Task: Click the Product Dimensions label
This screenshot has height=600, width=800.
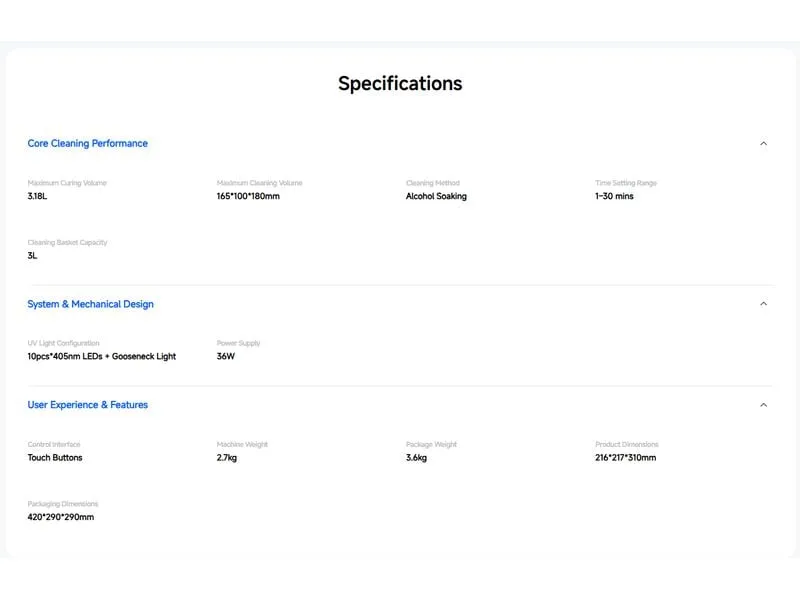Action: (627, 444)
